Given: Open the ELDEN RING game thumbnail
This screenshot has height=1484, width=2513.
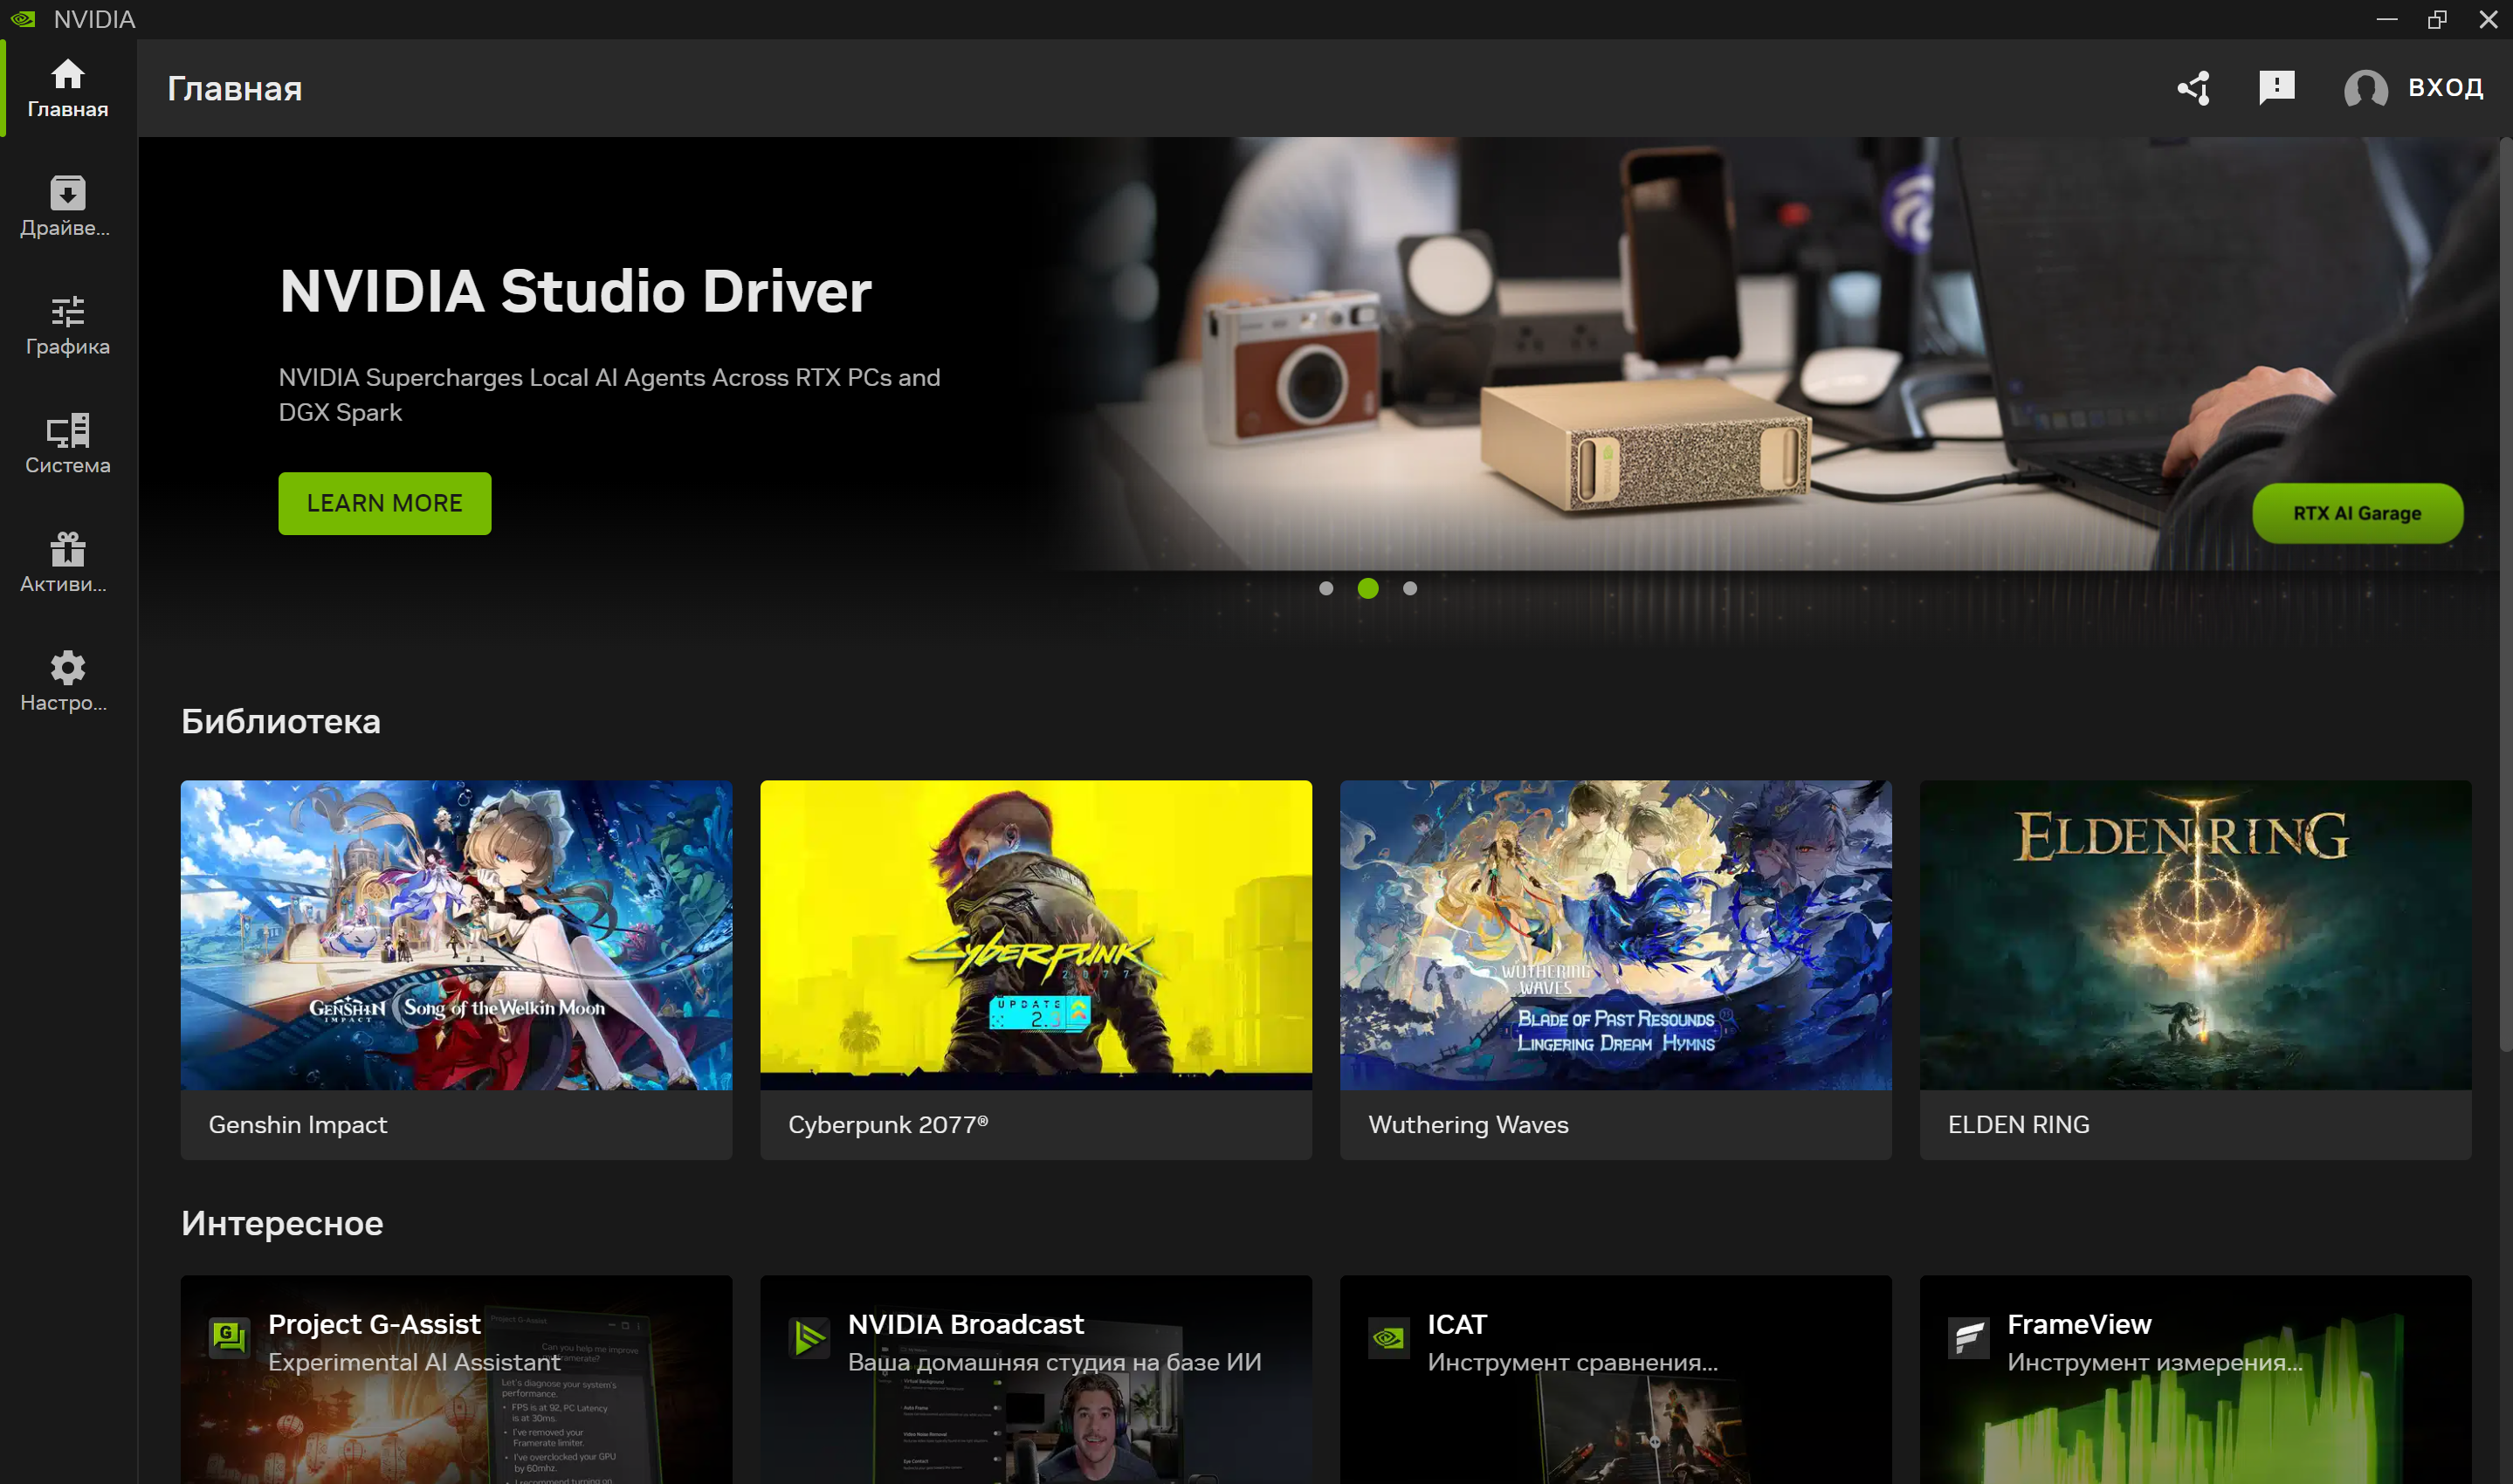Looking at the screenshot, I should click(2195, 935).
